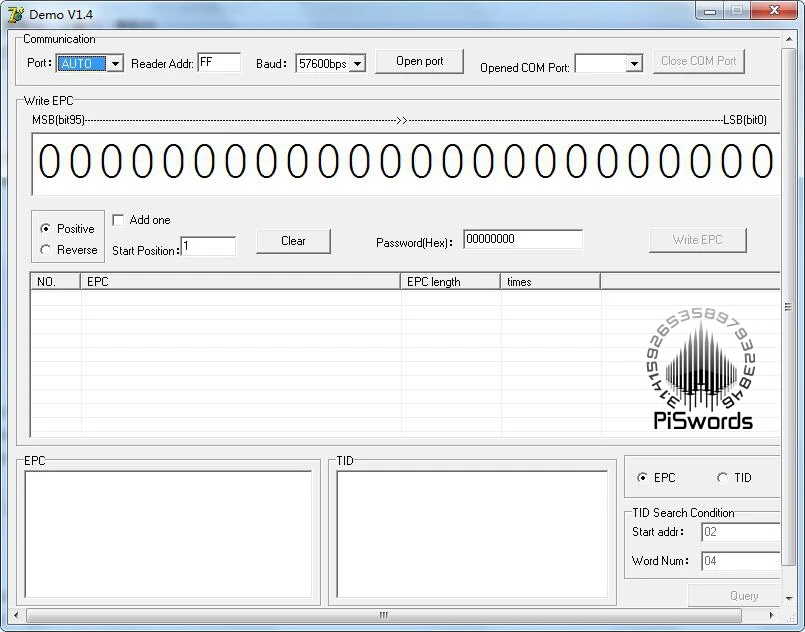Choose the TID radio option
The height and width of the screenshot is (632, 805).
point(722,477)
